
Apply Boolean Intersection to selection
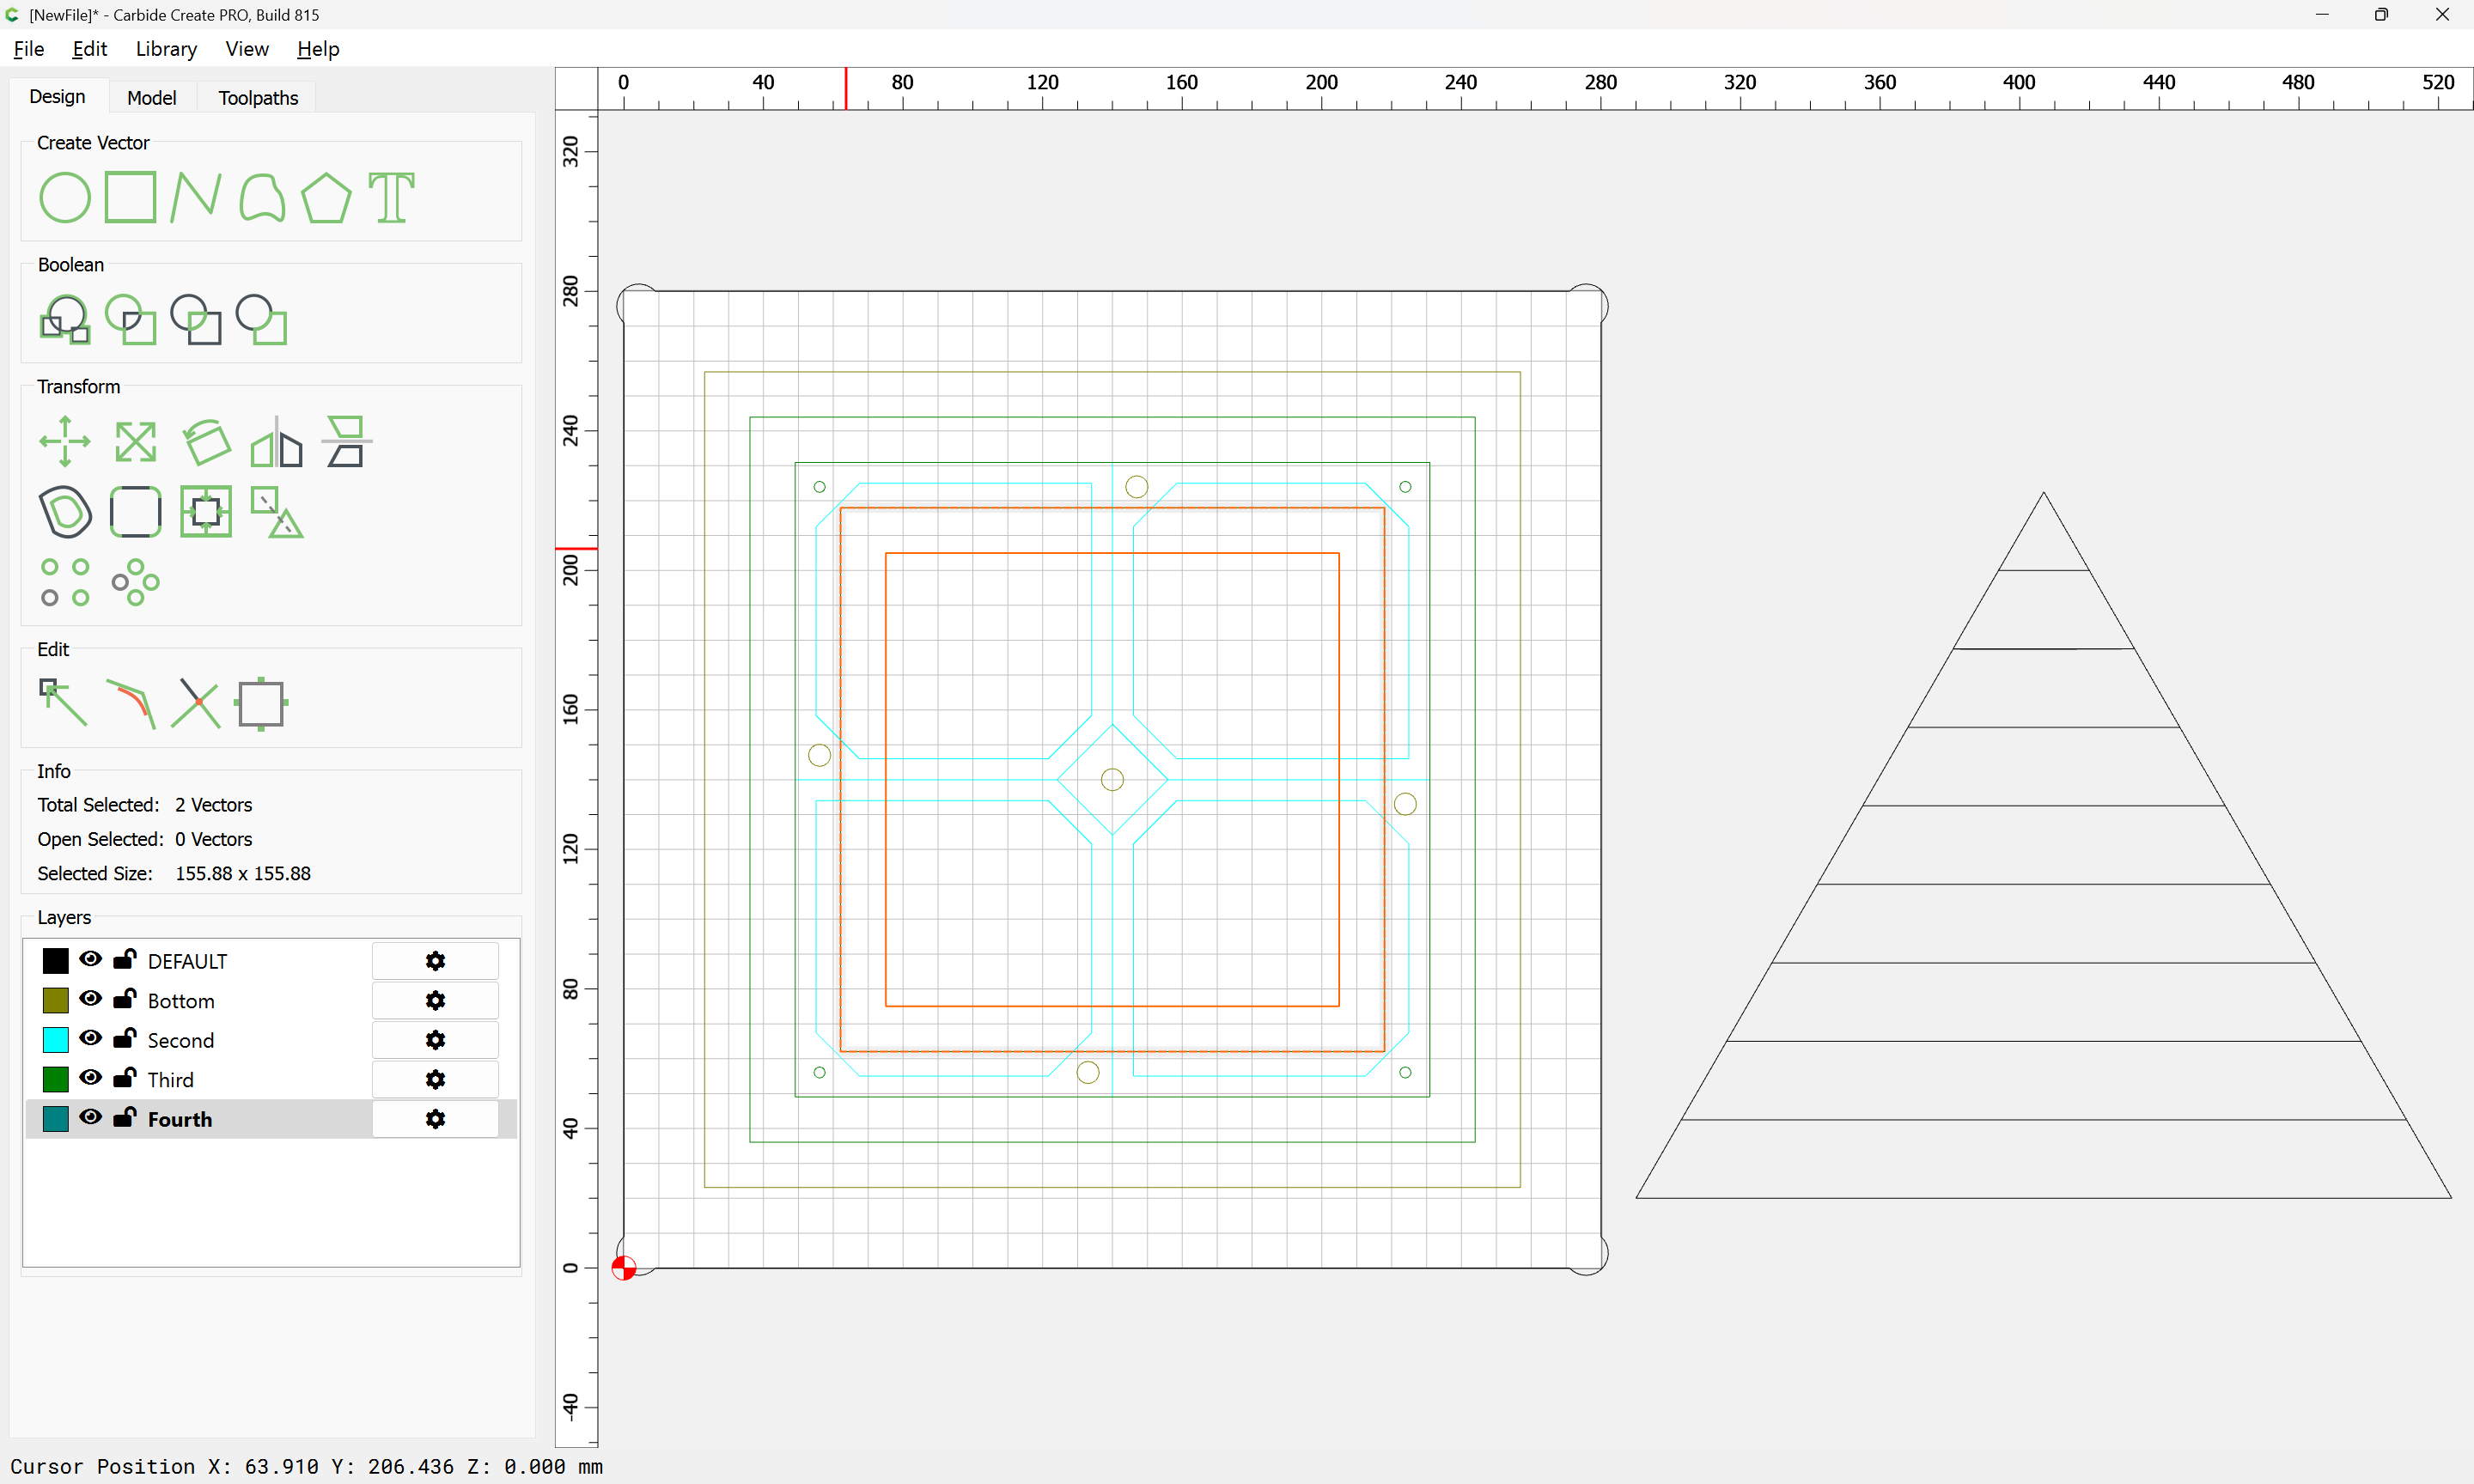pyautogui.click(x=131, y=319)
